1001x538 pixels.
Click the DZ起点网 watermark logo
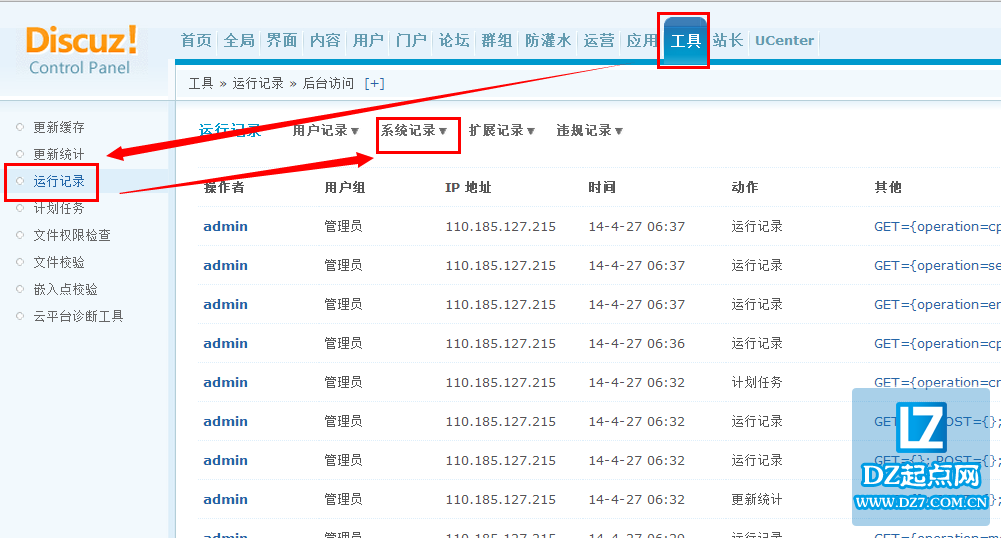pos(920,455)
